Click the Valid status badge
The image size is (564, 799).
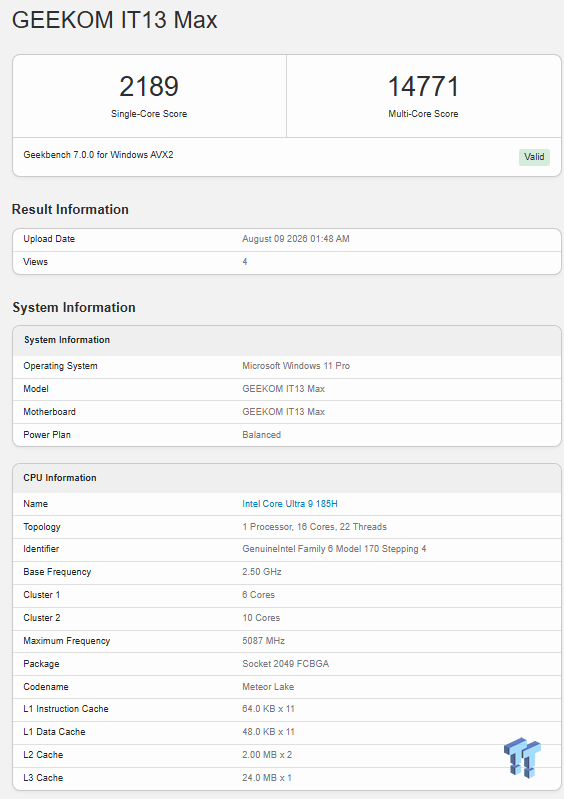click(x=534, y=157)
